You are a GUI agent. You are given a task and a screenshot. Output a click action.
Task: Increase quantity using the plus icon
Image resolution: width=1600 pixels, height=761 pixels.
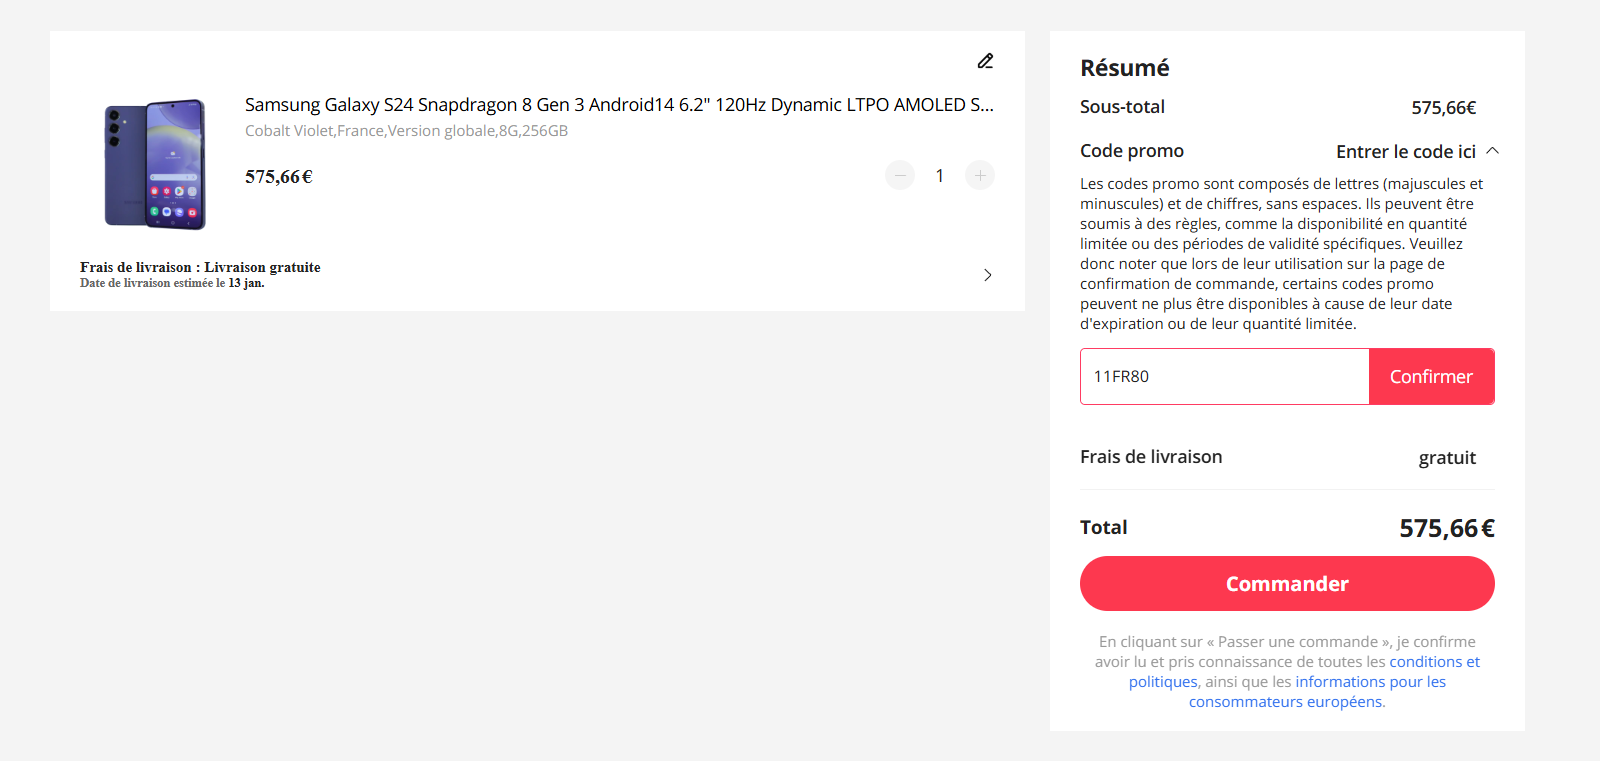click(x=980, y=175)
